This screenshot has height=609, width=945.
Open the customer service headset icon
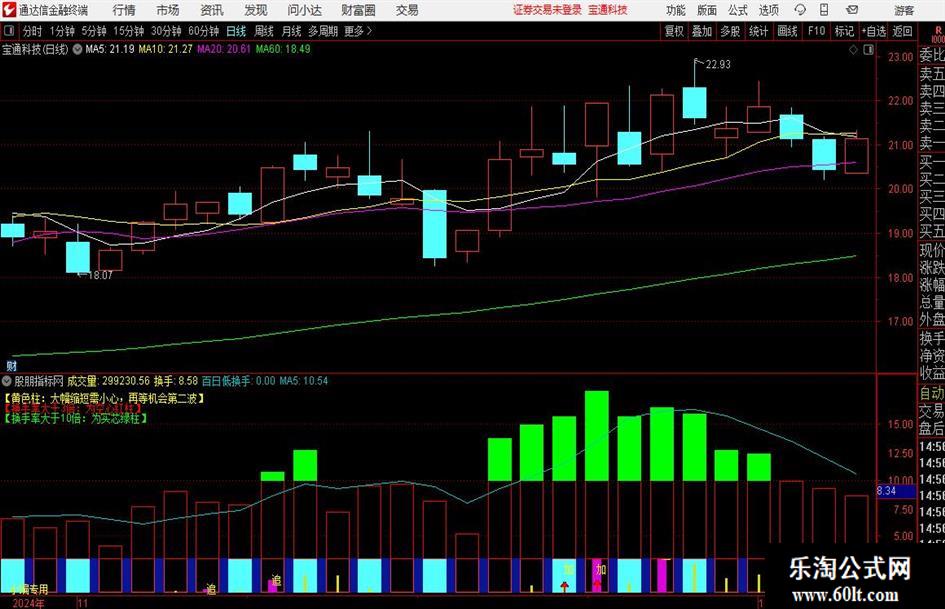800,10
